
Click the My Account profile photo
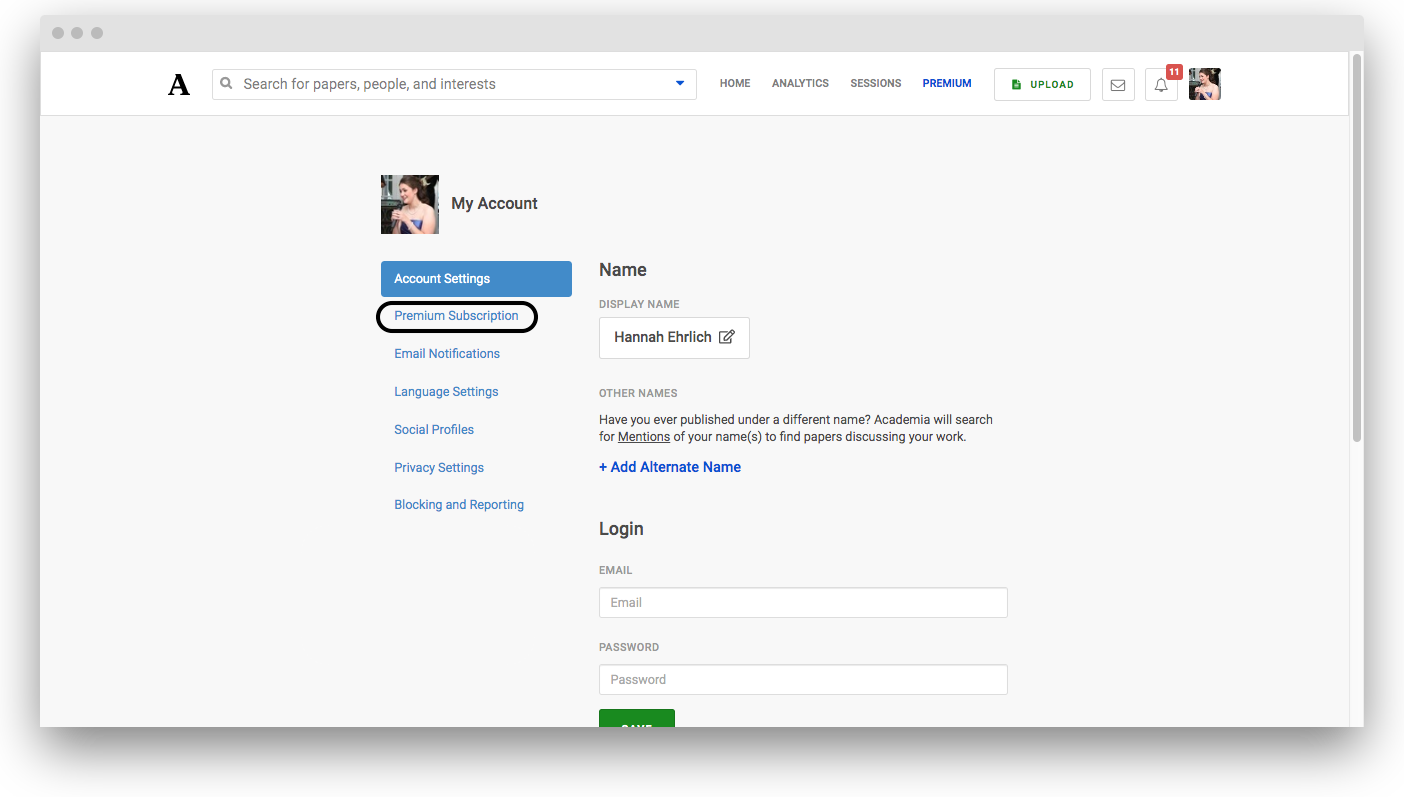[x=410, y=205]
